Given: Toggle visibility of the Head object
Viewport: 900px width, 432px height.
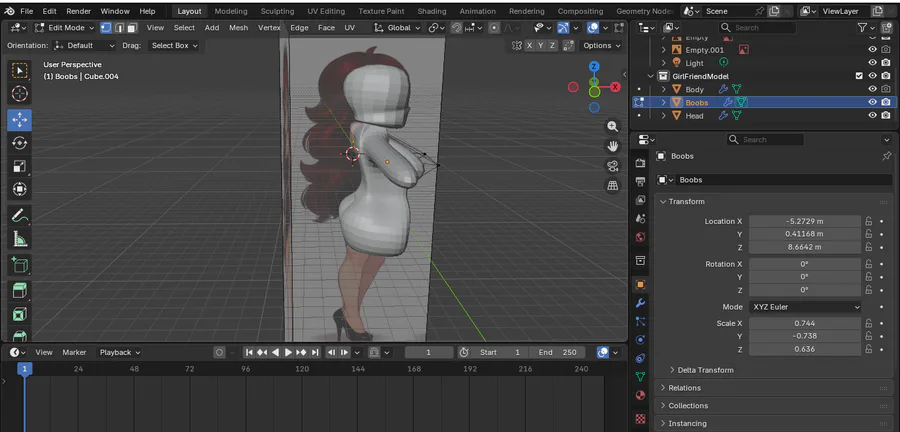Looking at the screenshot, I should (x=872, y=115).
